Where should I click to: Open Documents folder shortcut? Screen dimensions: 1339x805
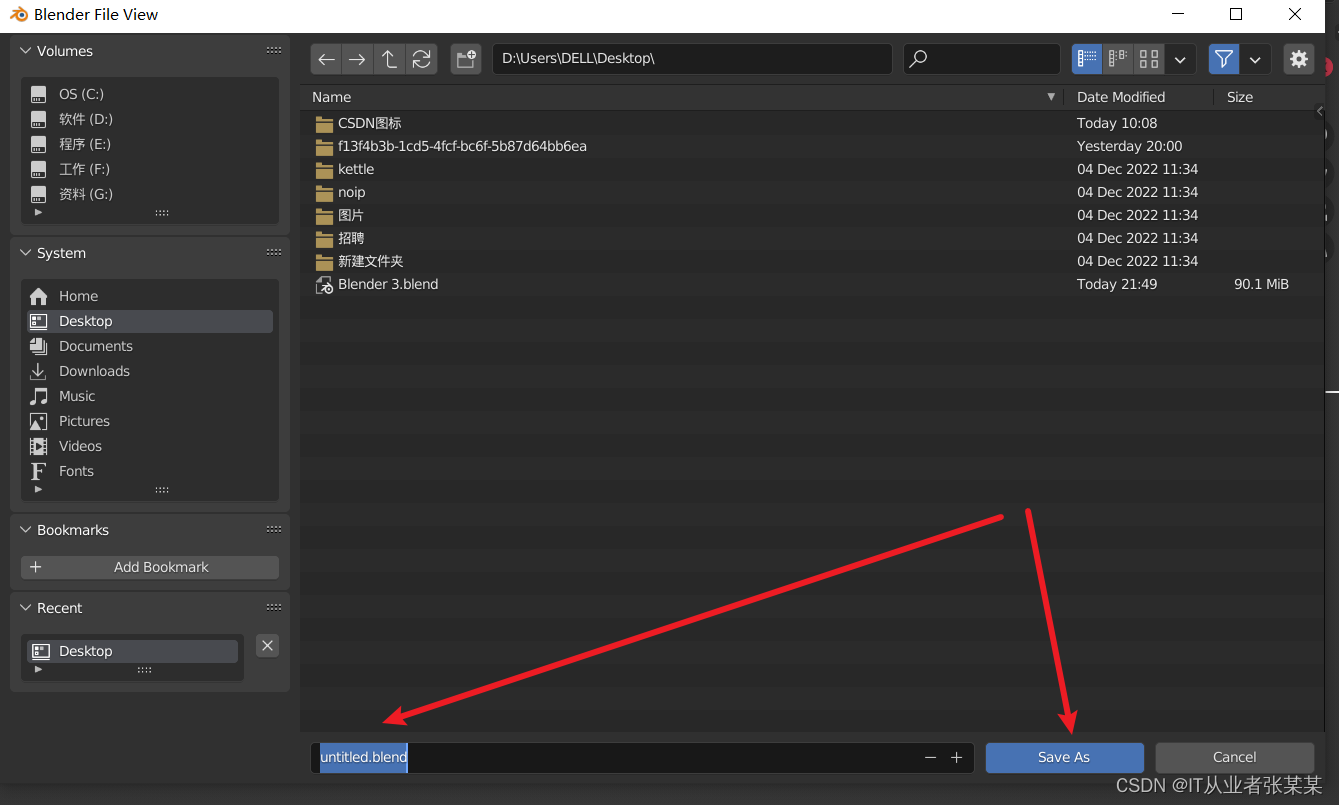150,346
